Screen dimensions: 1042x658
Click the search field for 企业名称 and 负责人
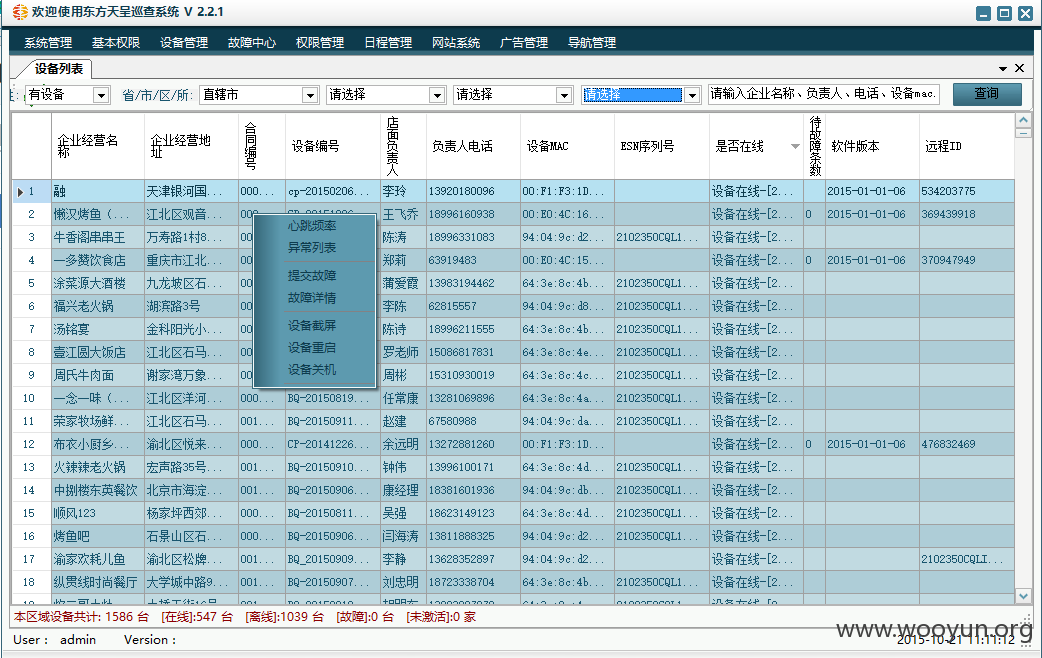[824, 94]
